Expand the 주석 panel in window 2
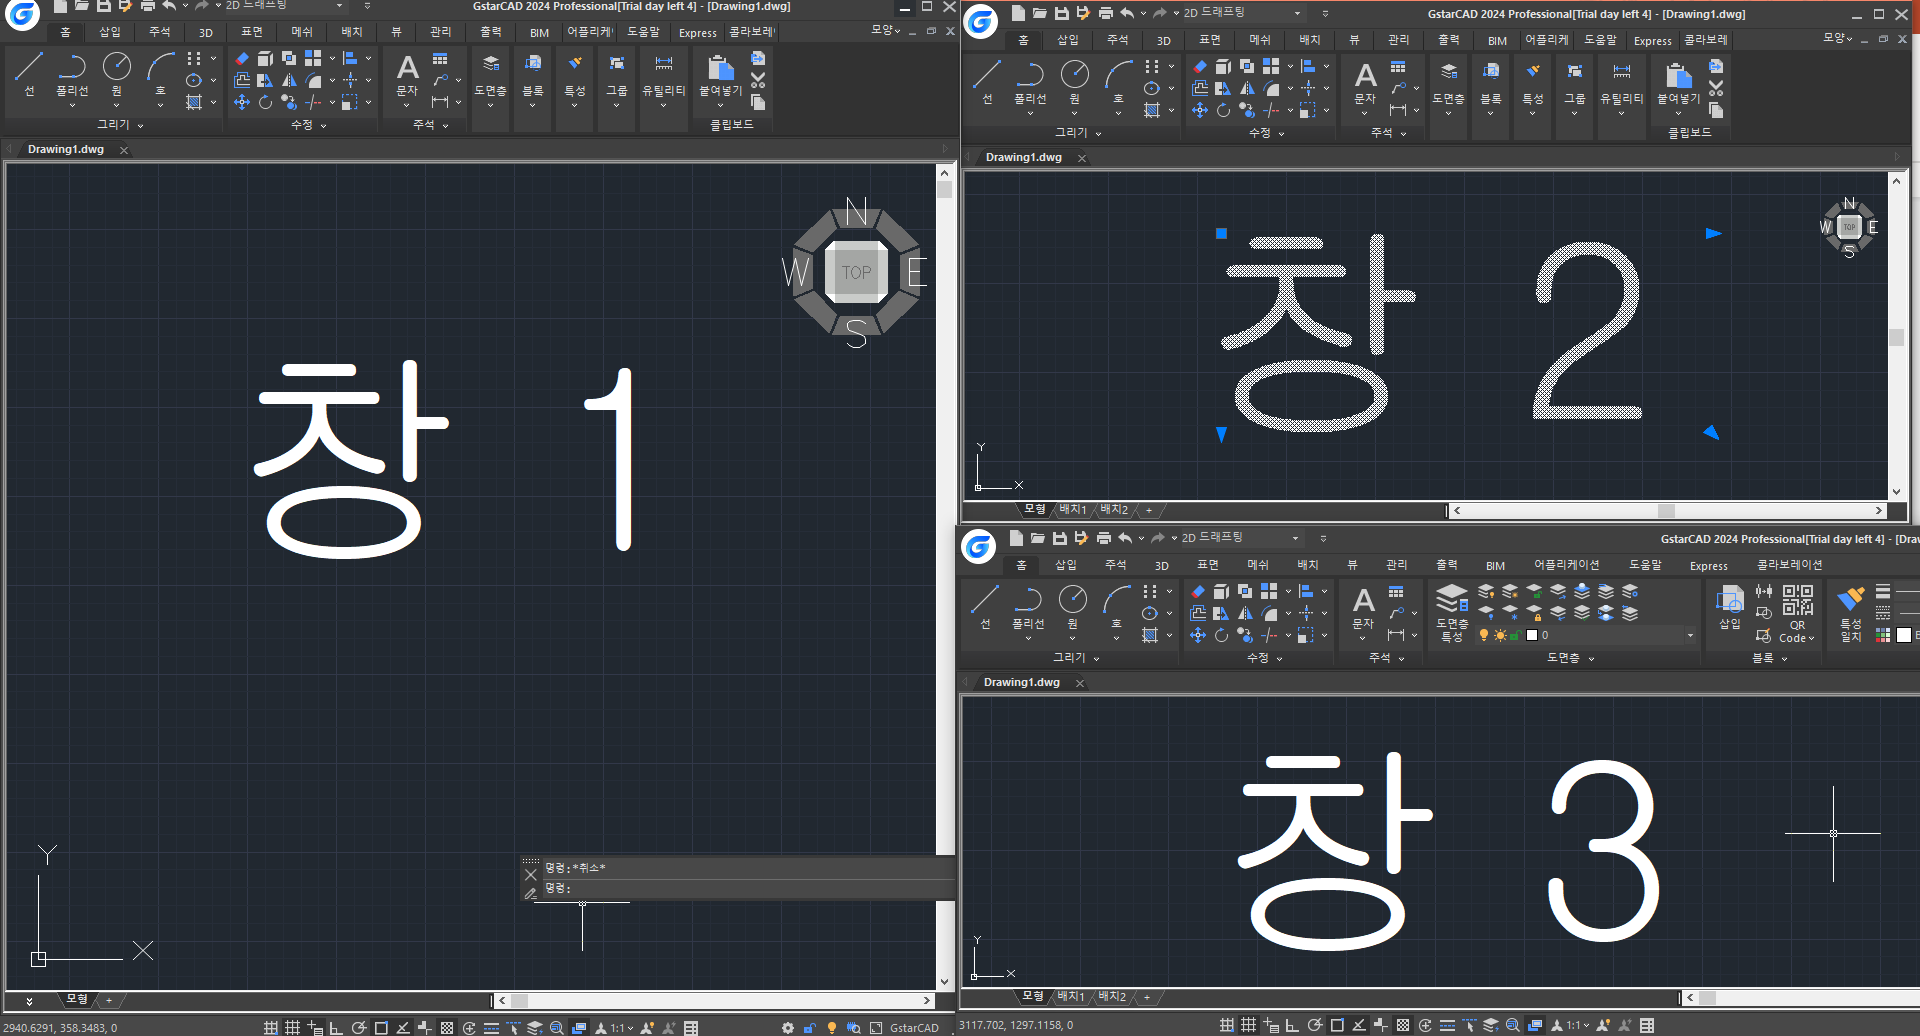This screenshot has width=1920, height=1036. tap(1389, 132)
